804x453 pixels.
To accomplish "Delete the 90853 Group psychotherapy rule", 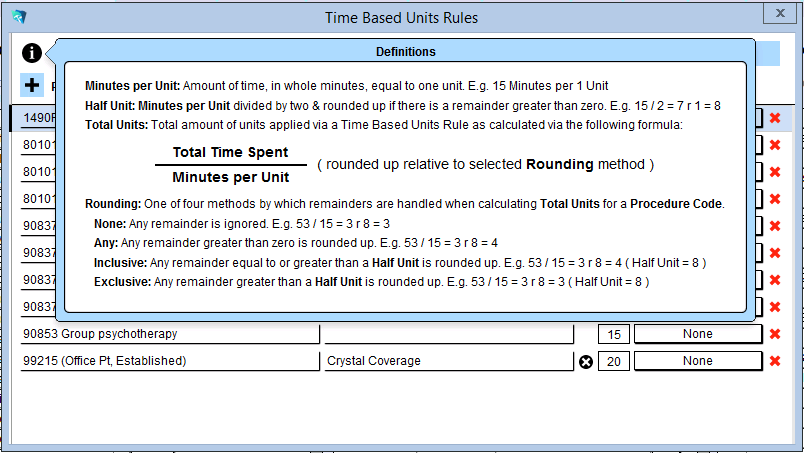I will coord(775,334).
